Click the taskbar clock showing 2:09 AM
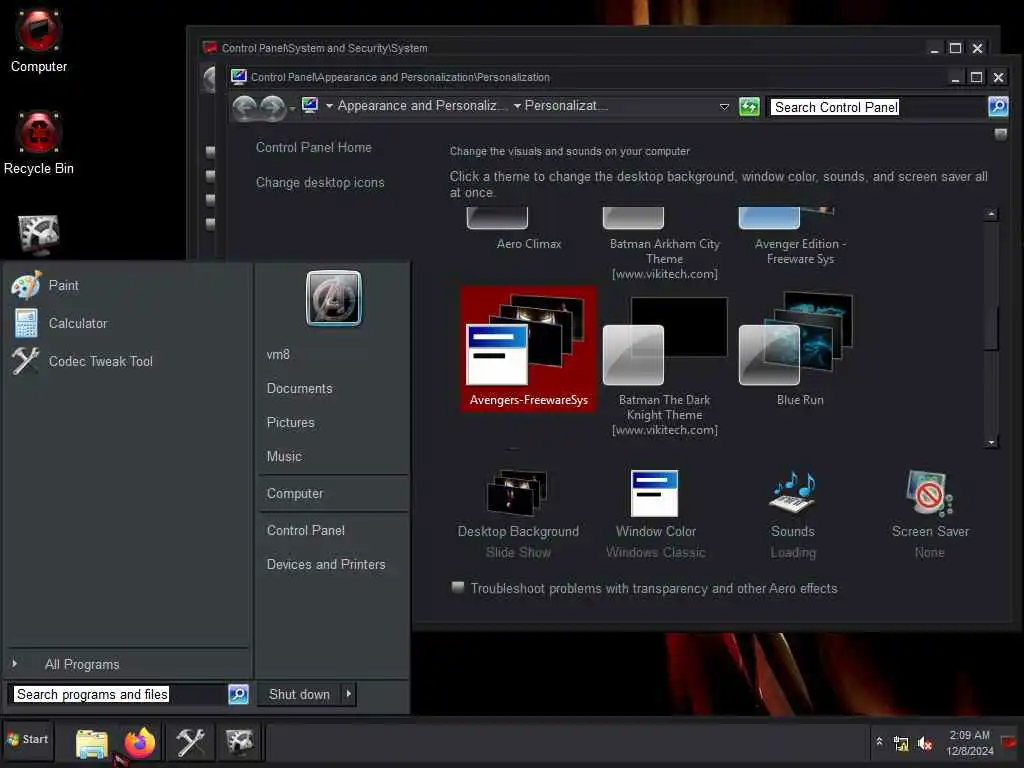Screen dimensions: 1024x768 click(x=969, y=743)
